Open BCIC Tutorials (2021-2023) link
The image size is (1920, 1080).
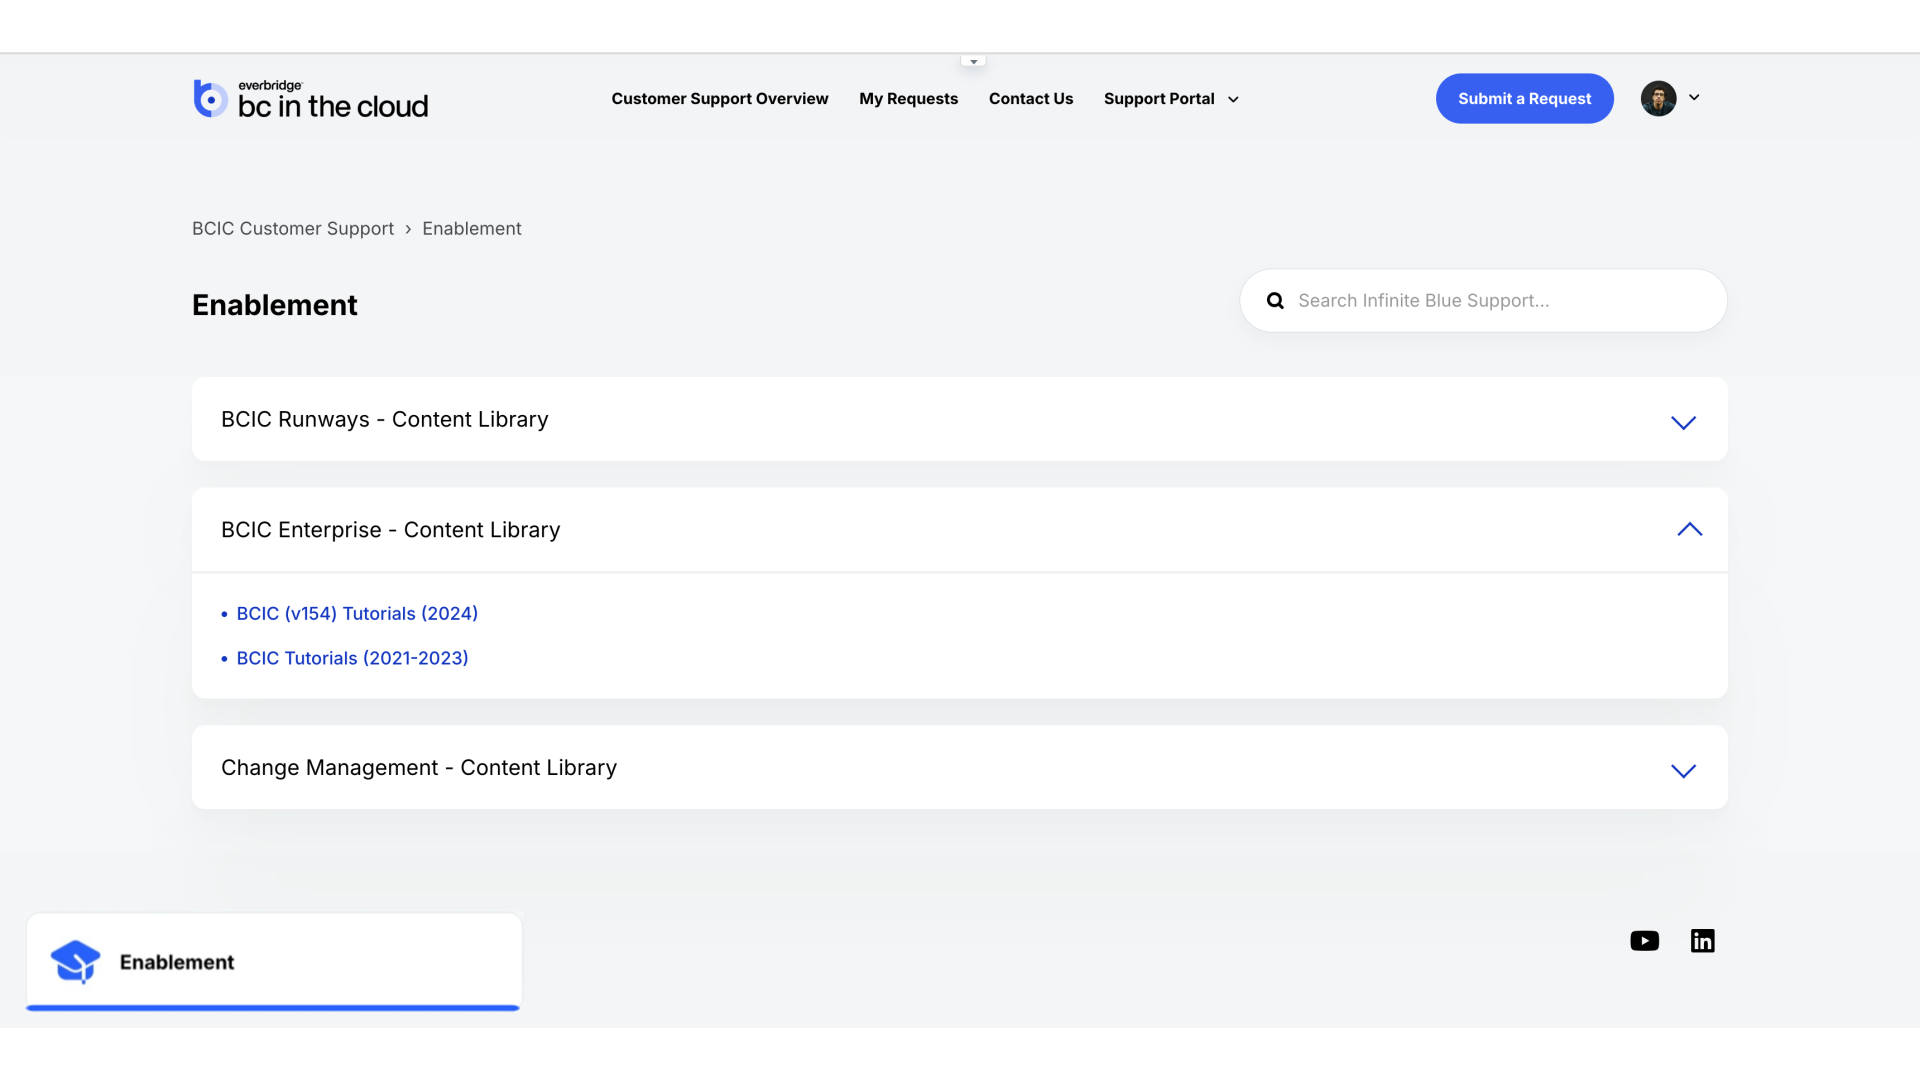pos(352,659)
